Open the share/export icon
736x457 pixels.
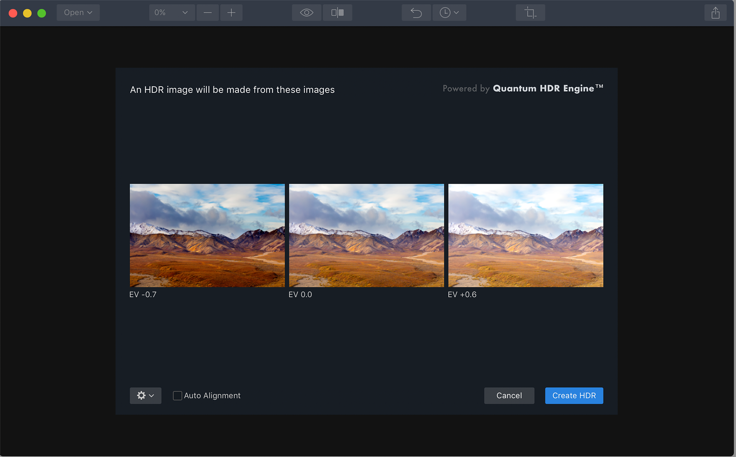point(715,13)
